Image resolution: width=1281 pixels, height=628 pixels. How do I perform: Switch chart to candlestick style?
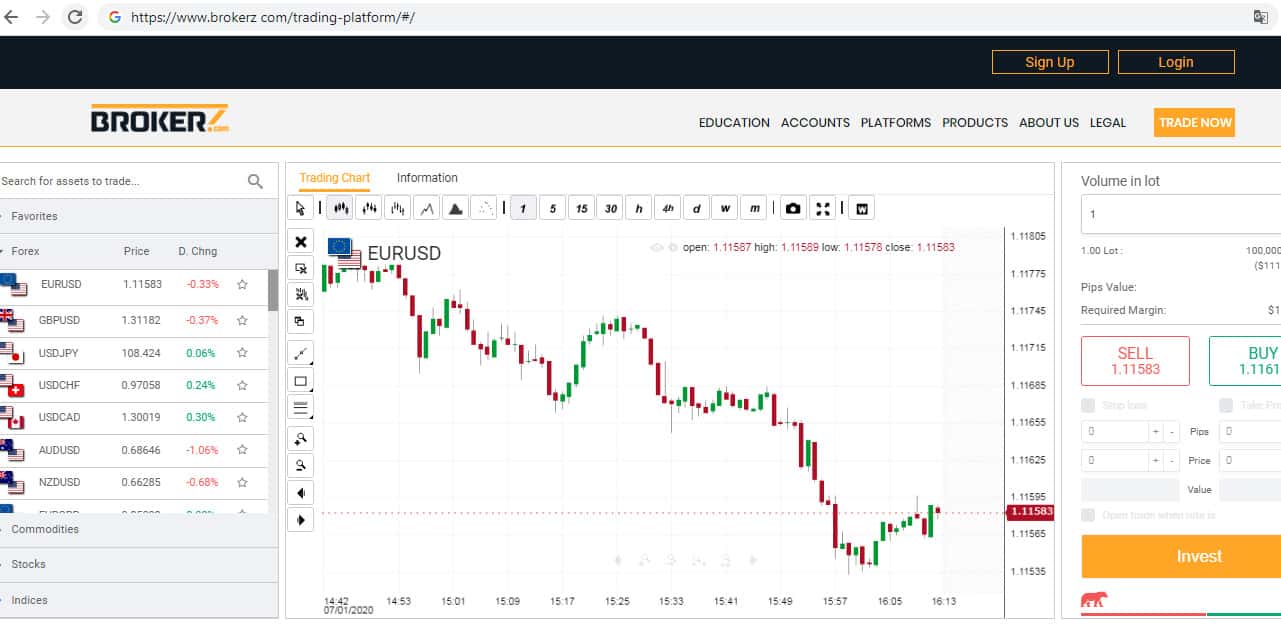pyautogui.click(x=342, y=208)
